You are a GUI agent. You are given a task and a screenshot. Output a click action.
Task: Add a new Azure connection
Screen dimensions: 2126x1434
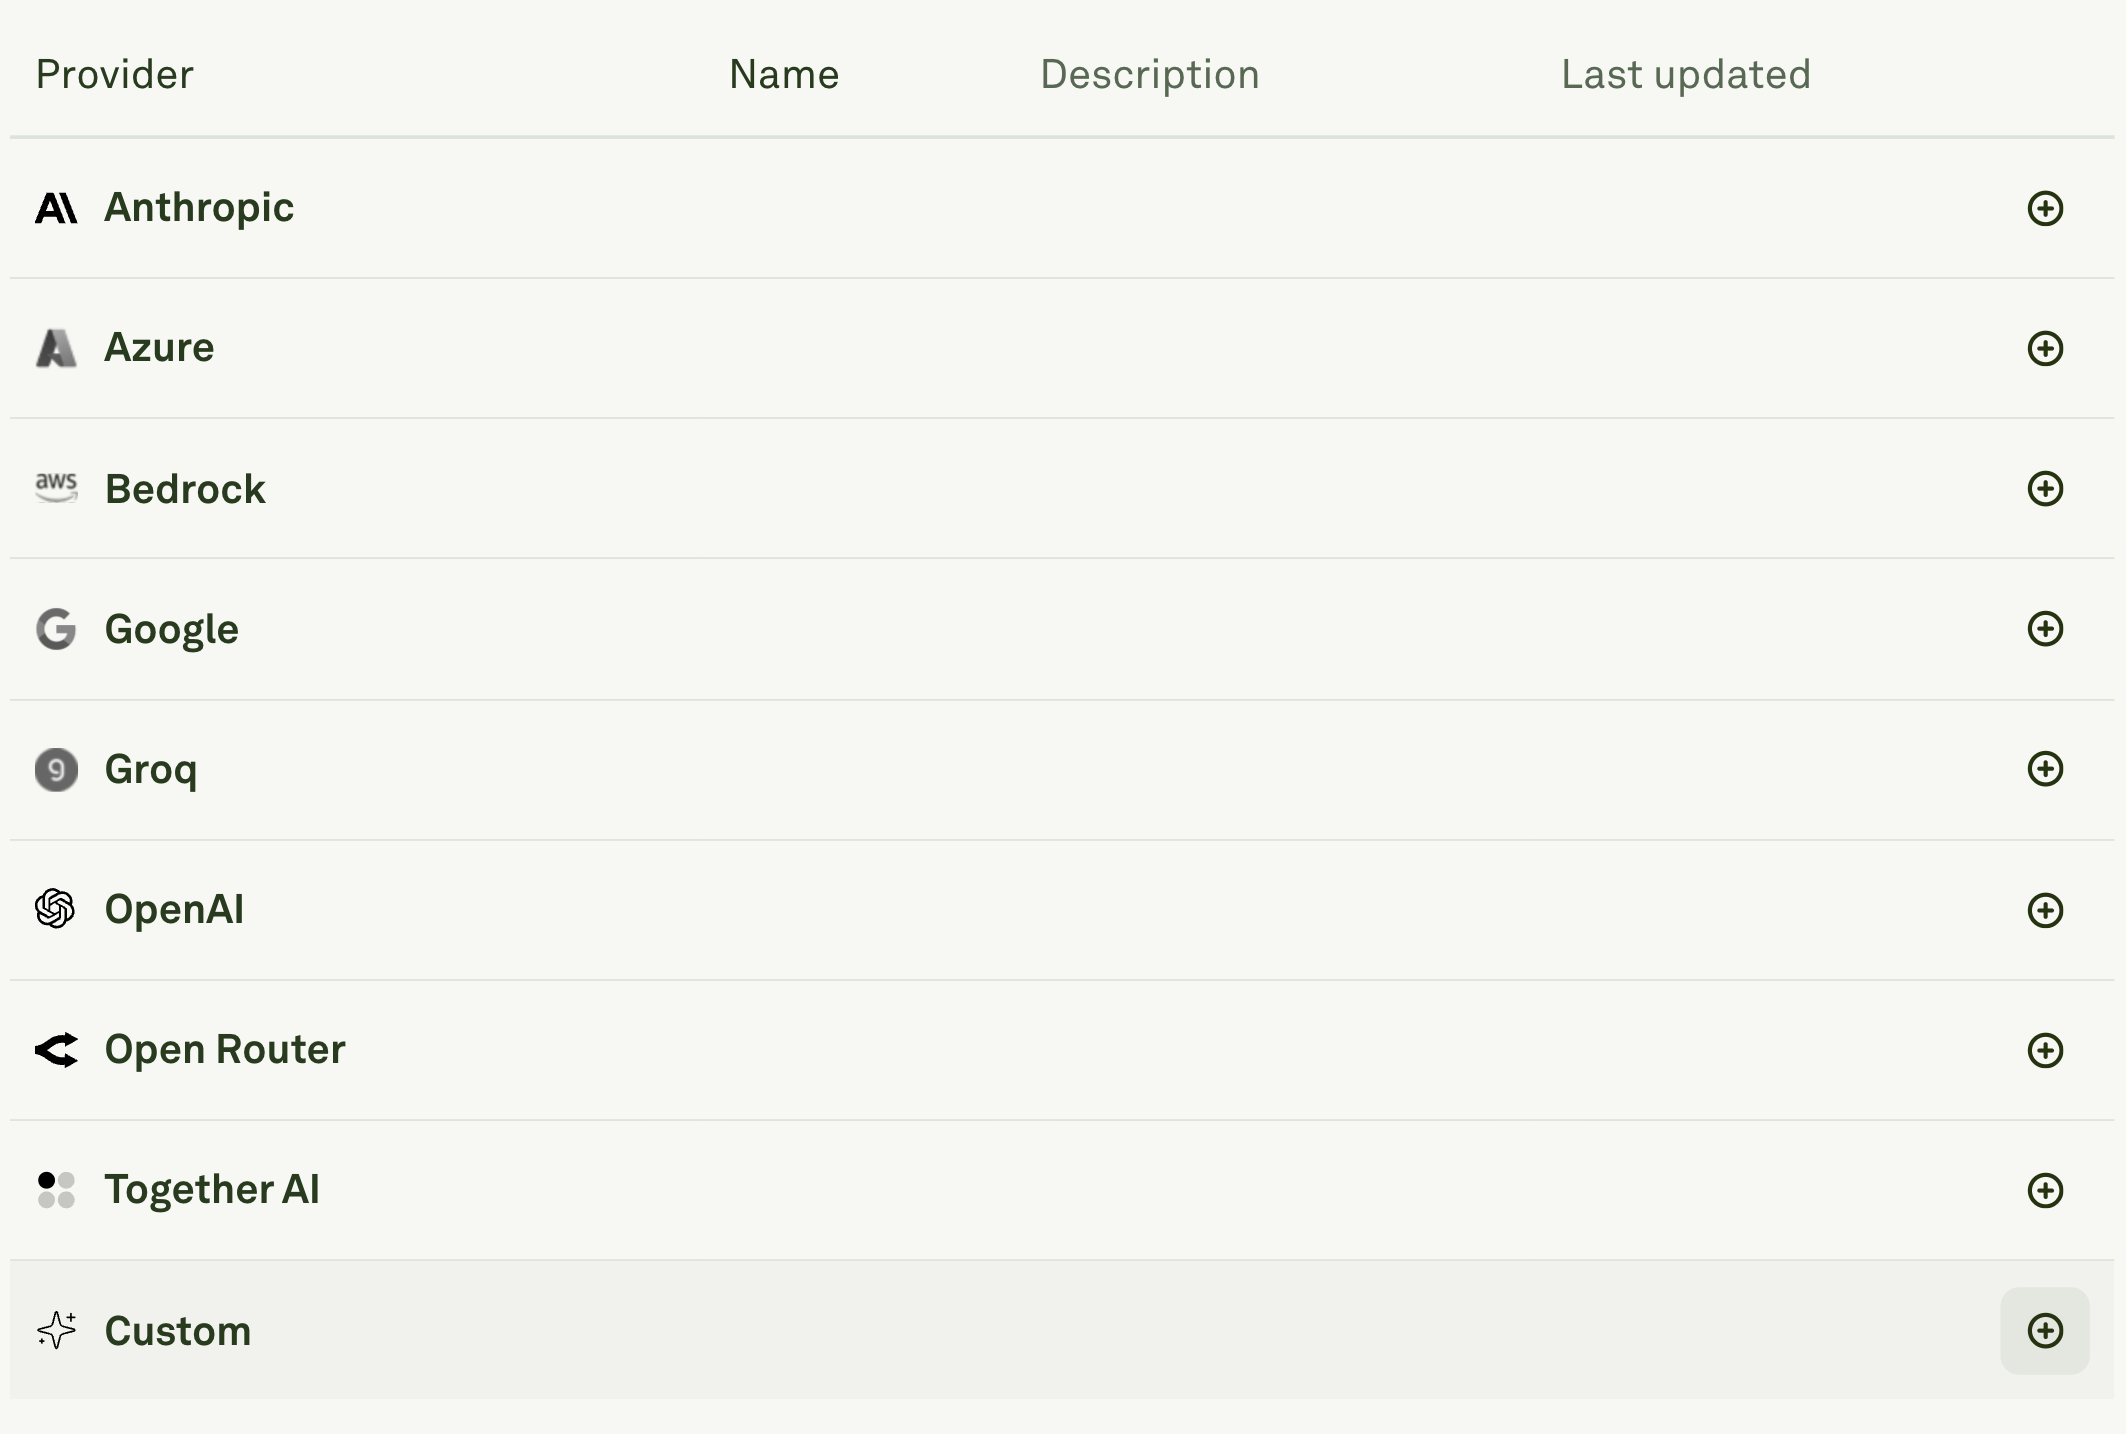2047,348
